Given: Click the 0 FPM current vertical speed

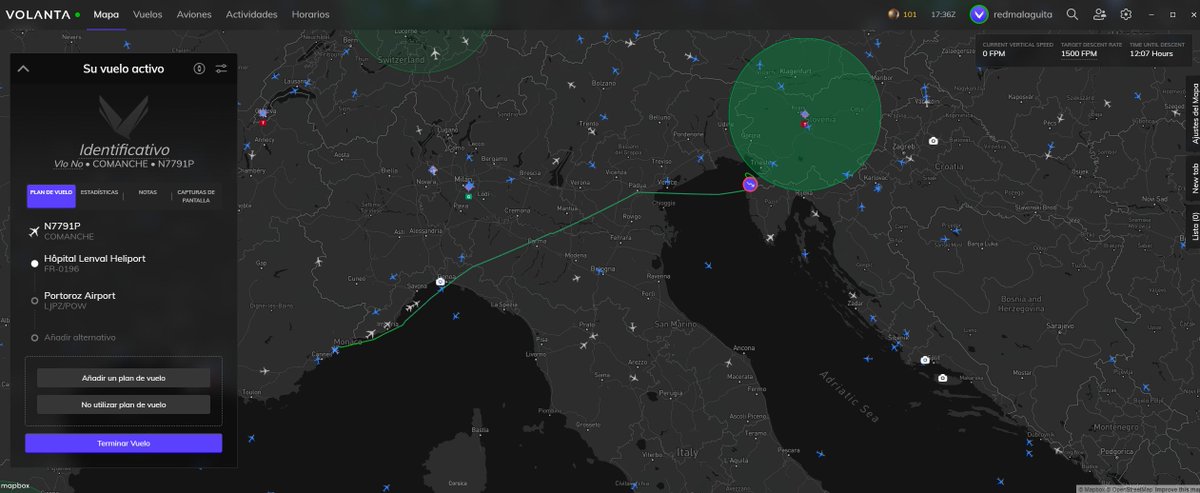Looking at the screenshot, I should pyautogui.click(x=995, y=54).
